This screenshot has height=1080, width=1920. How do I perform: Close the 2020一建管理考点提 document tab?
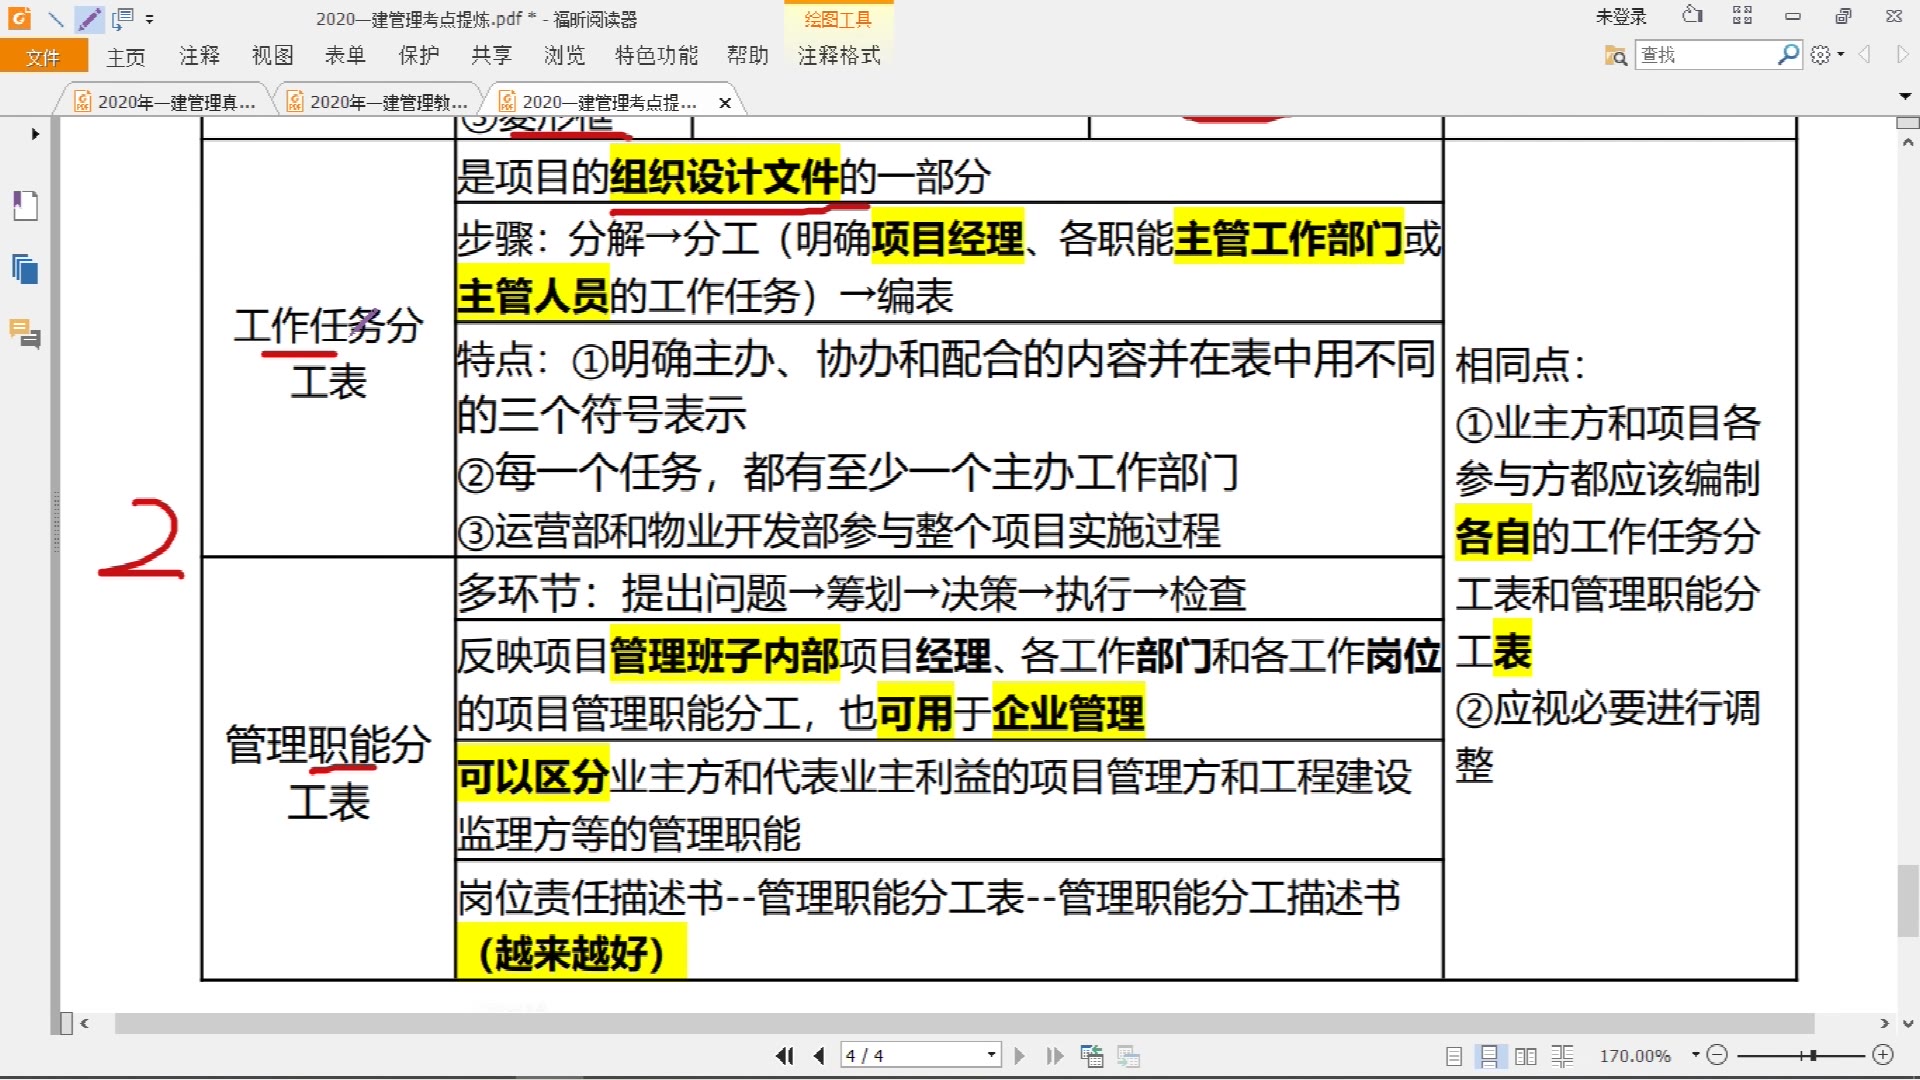point(725,103)
